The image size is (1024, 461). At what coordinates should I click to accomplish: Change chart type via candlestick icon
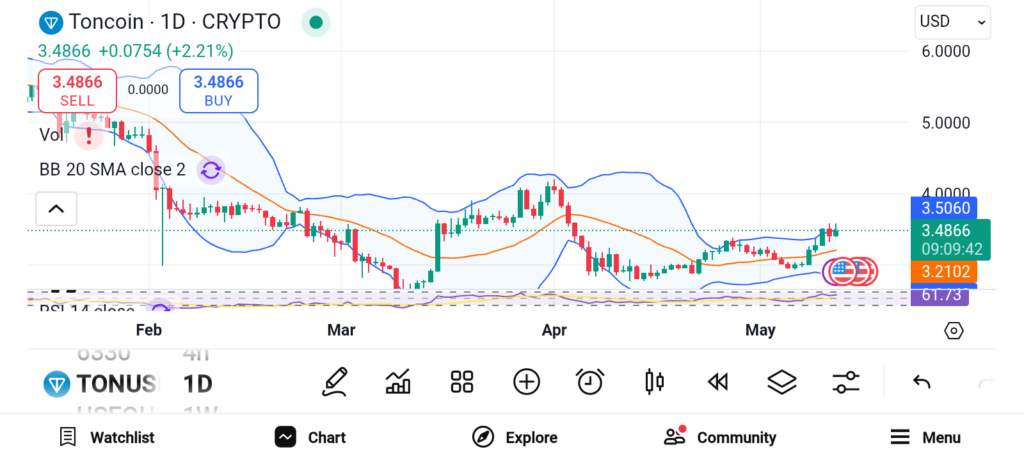point(655,381)
